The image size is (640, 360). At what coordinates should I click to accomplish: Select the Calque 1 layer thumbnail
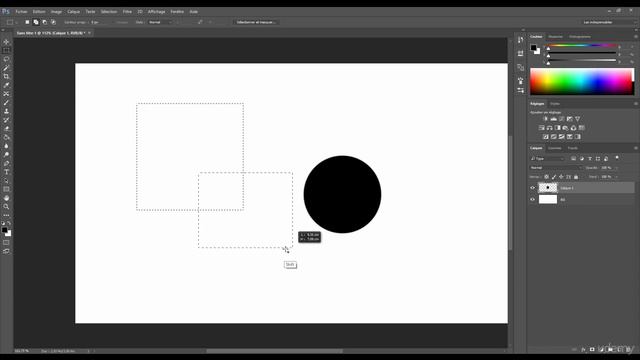[x=548, y=188]
